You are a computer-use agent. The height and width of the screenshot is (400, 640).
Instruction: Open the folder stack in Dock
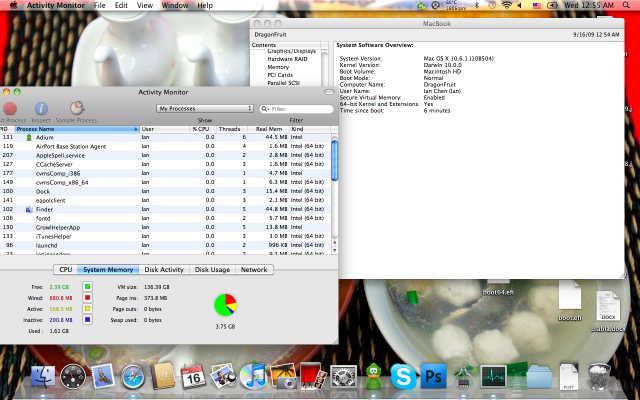pyautogui.click(x=539, y=376)
